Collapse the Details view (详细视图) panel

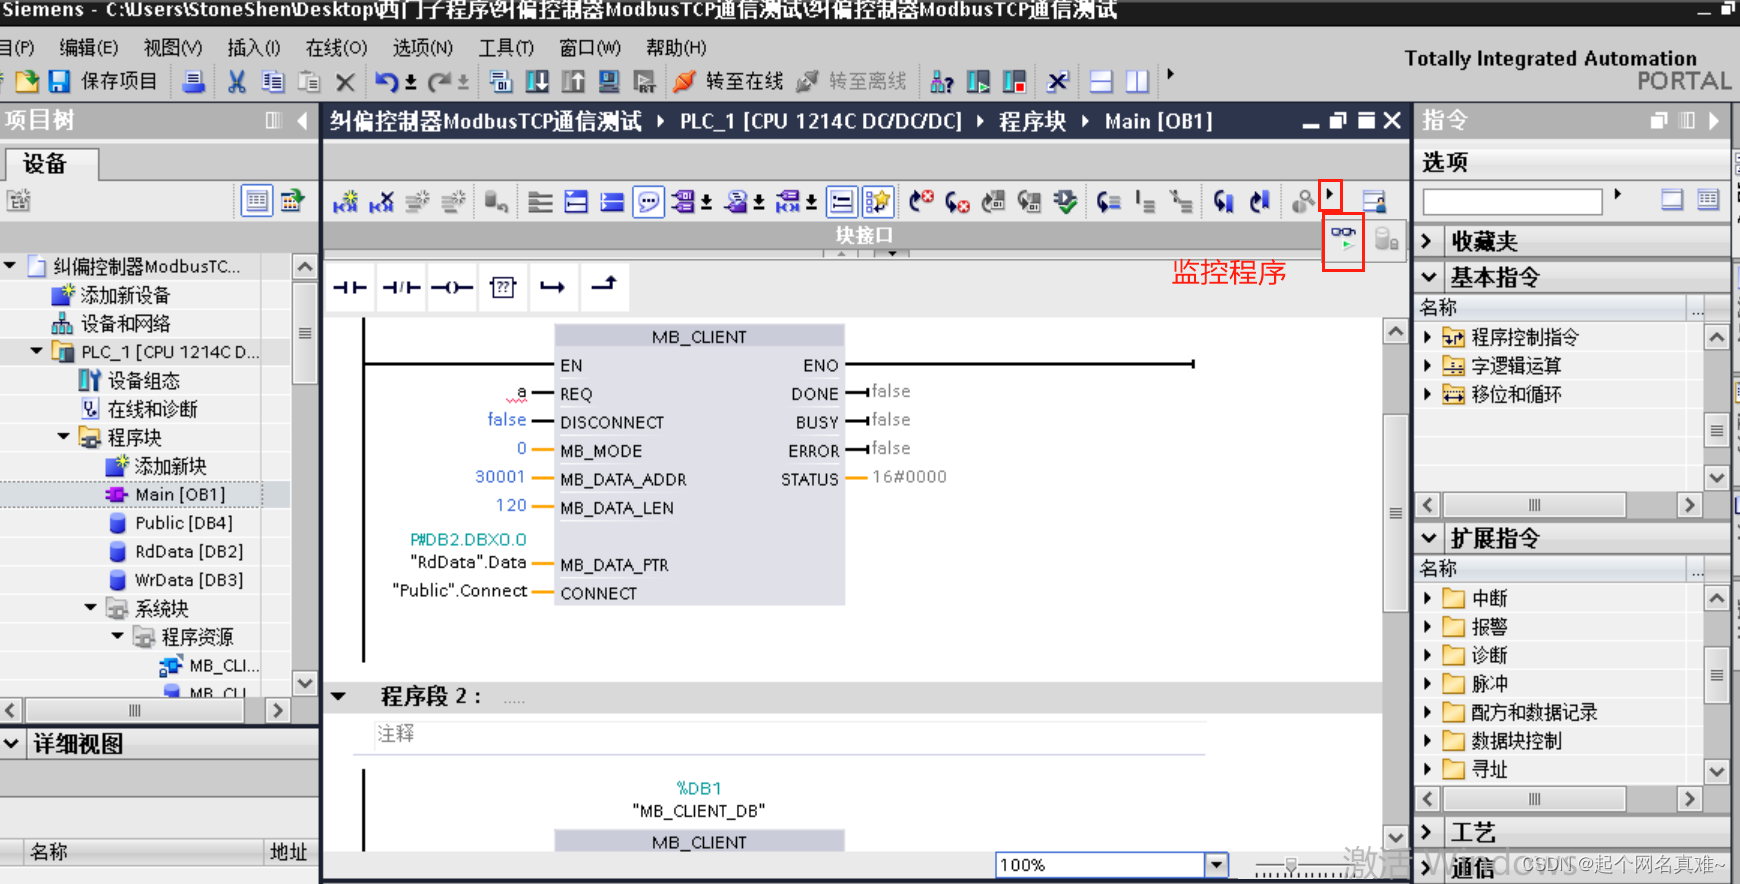[11, 744]
